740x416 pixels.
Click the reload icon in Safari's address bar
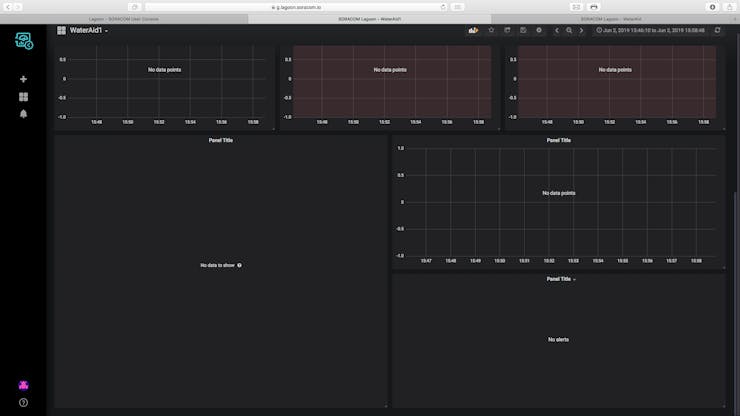pyautogui.click(x=443, y=7)
